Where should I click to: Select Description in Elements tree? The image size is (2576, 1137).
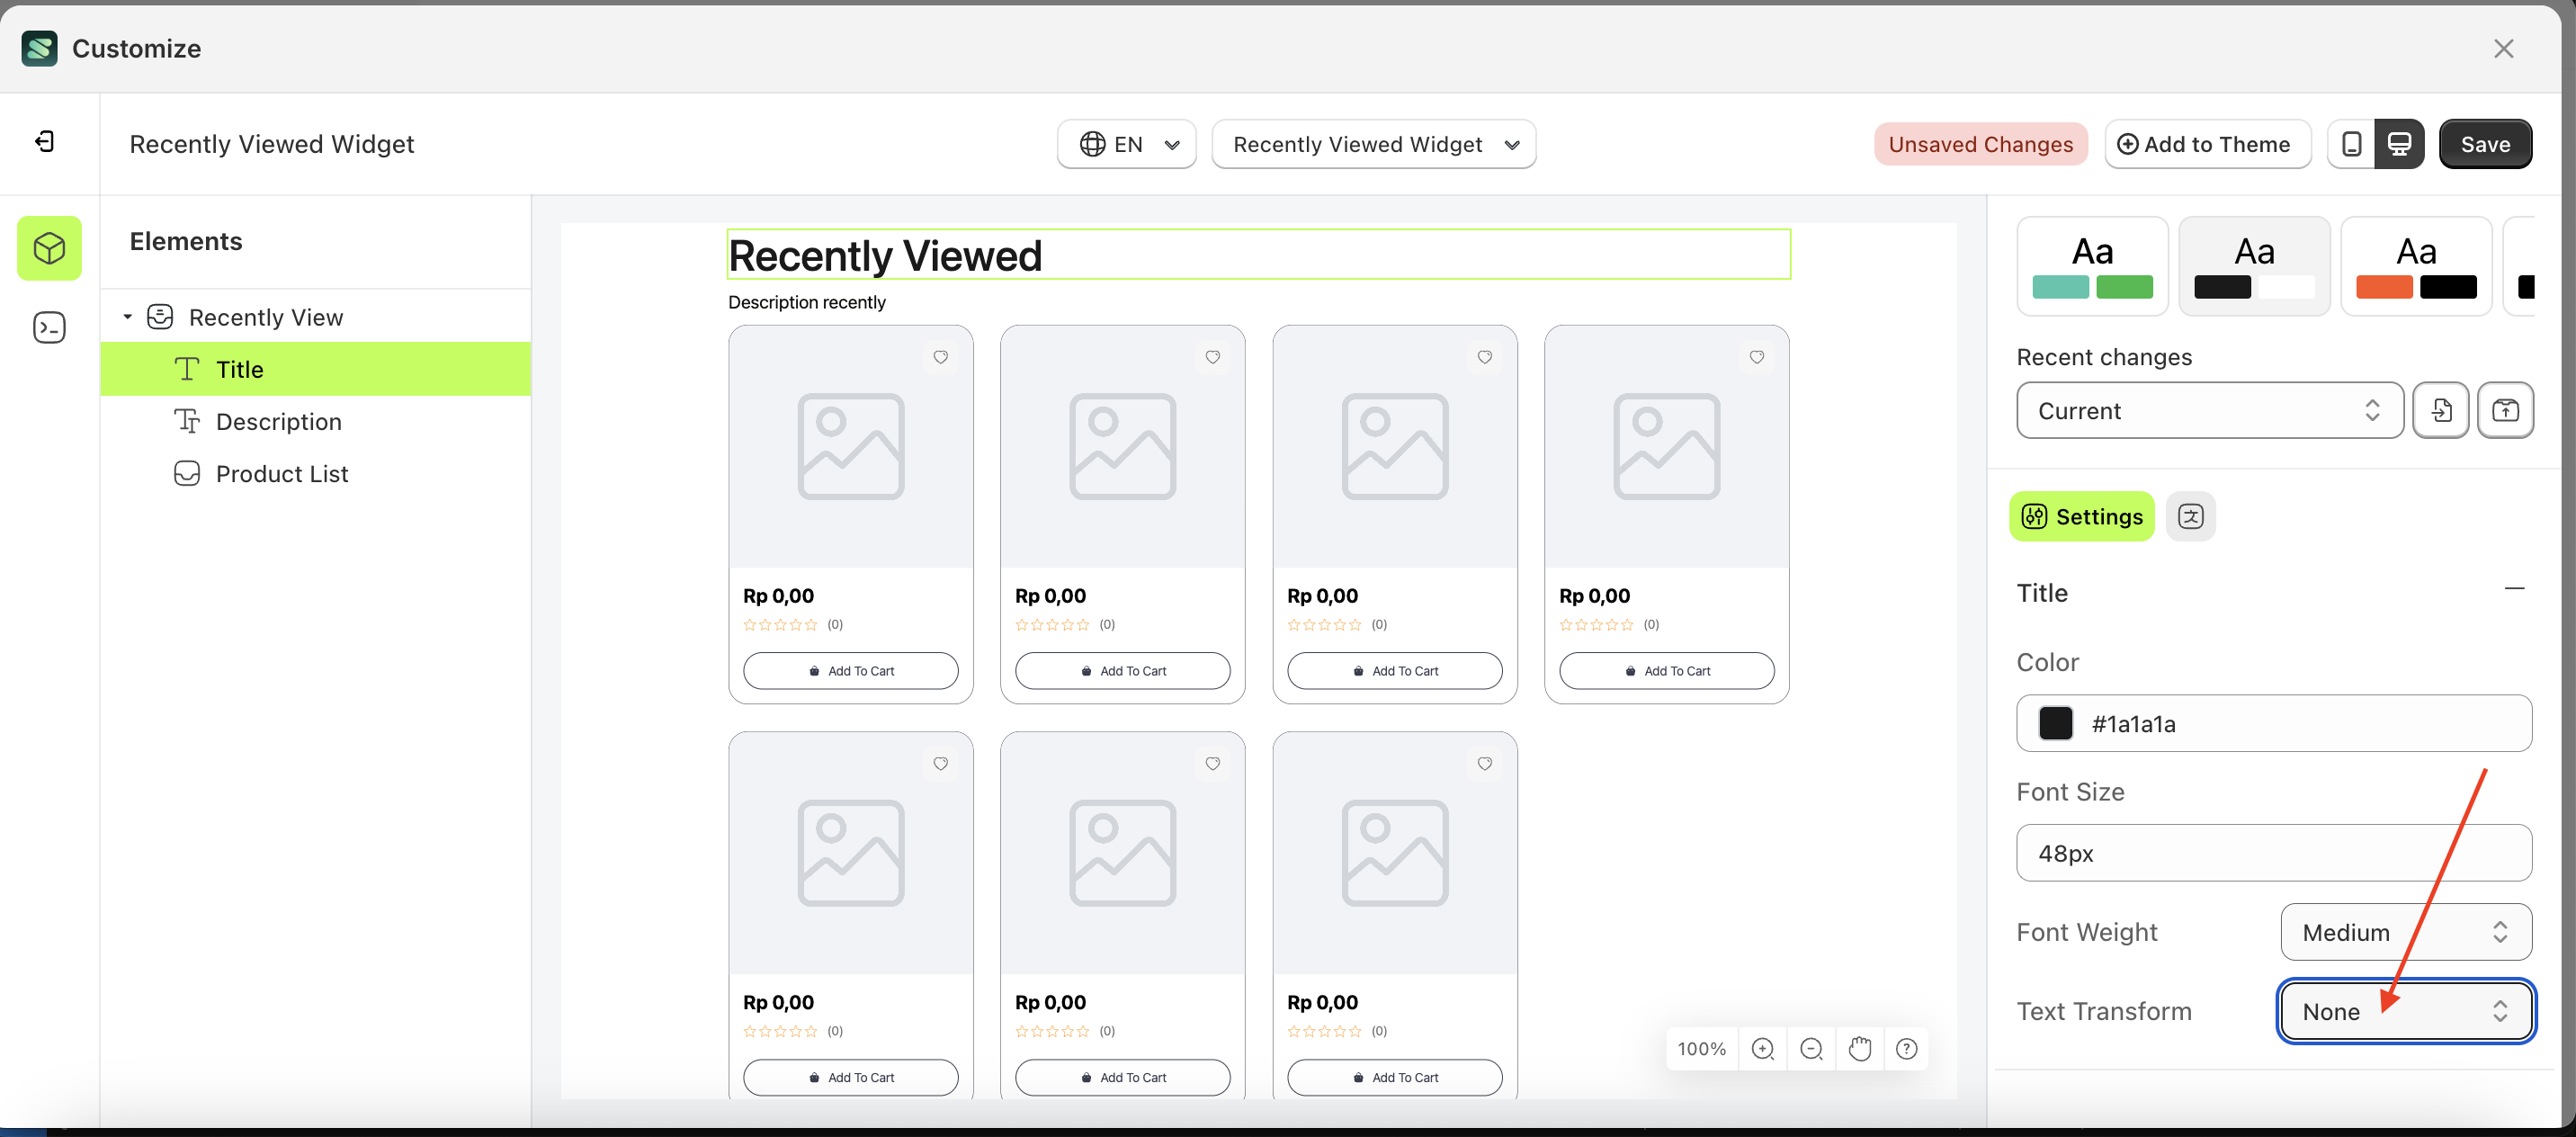(278, 422)
